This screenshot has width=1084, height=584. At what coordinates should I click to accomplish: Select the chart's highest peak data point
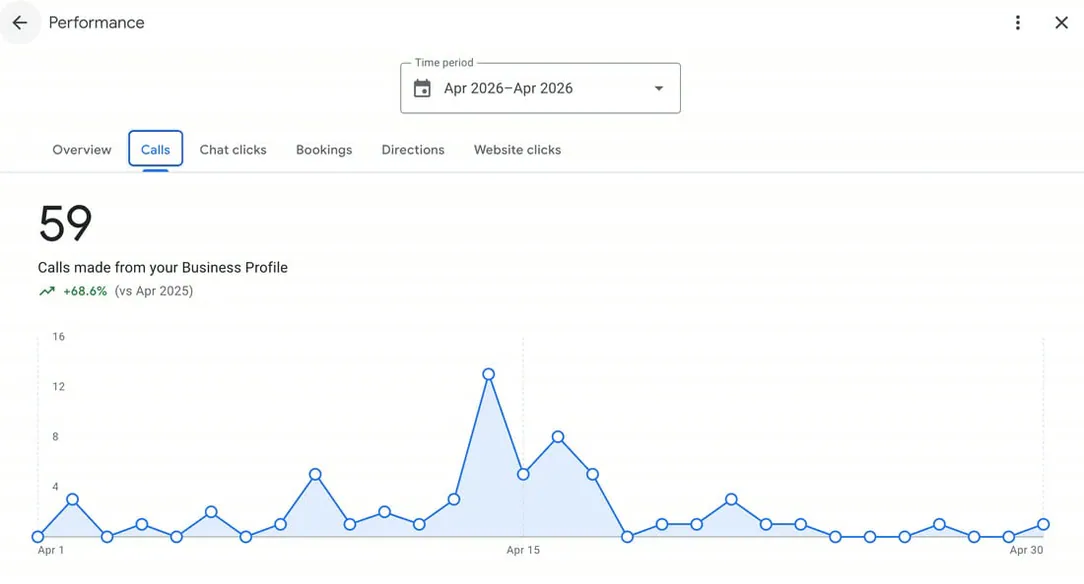click(x=489, y=375)
